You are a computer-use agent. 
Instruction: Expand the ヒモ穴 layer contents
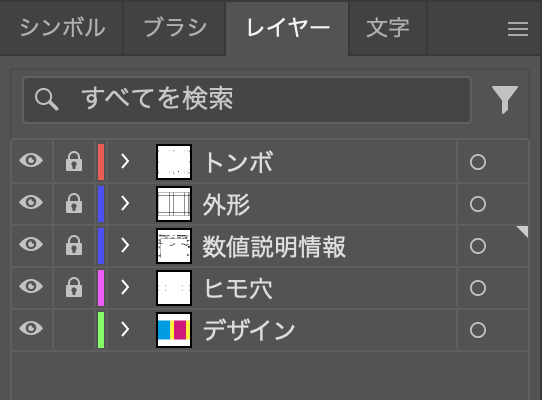(x=125, y=288)
